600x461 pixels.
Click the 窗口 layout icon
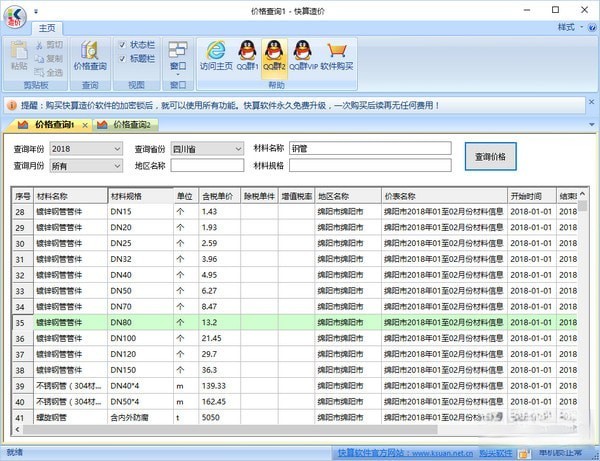[x=177, y=49]
